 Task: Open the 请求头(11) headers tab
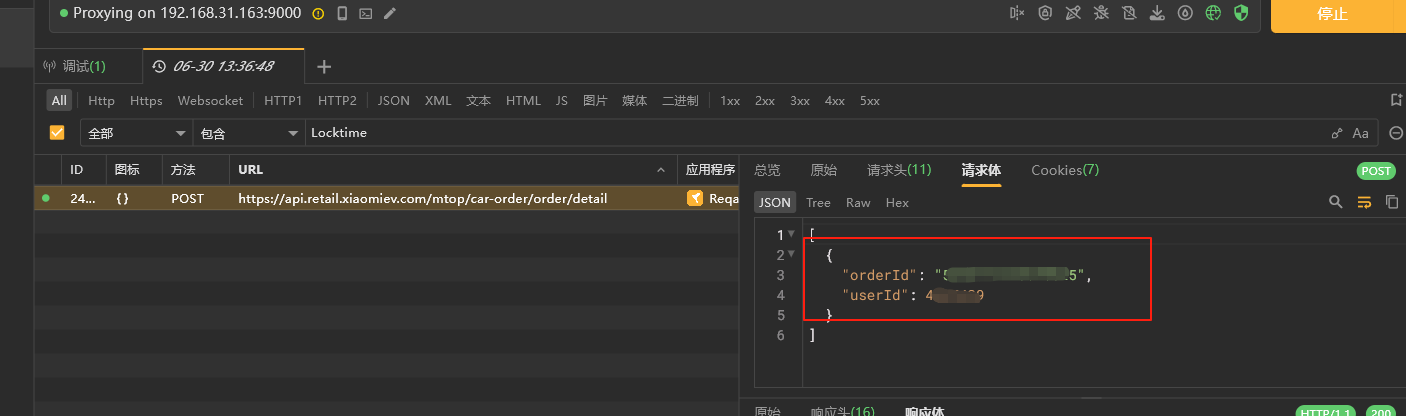(899, 170)
